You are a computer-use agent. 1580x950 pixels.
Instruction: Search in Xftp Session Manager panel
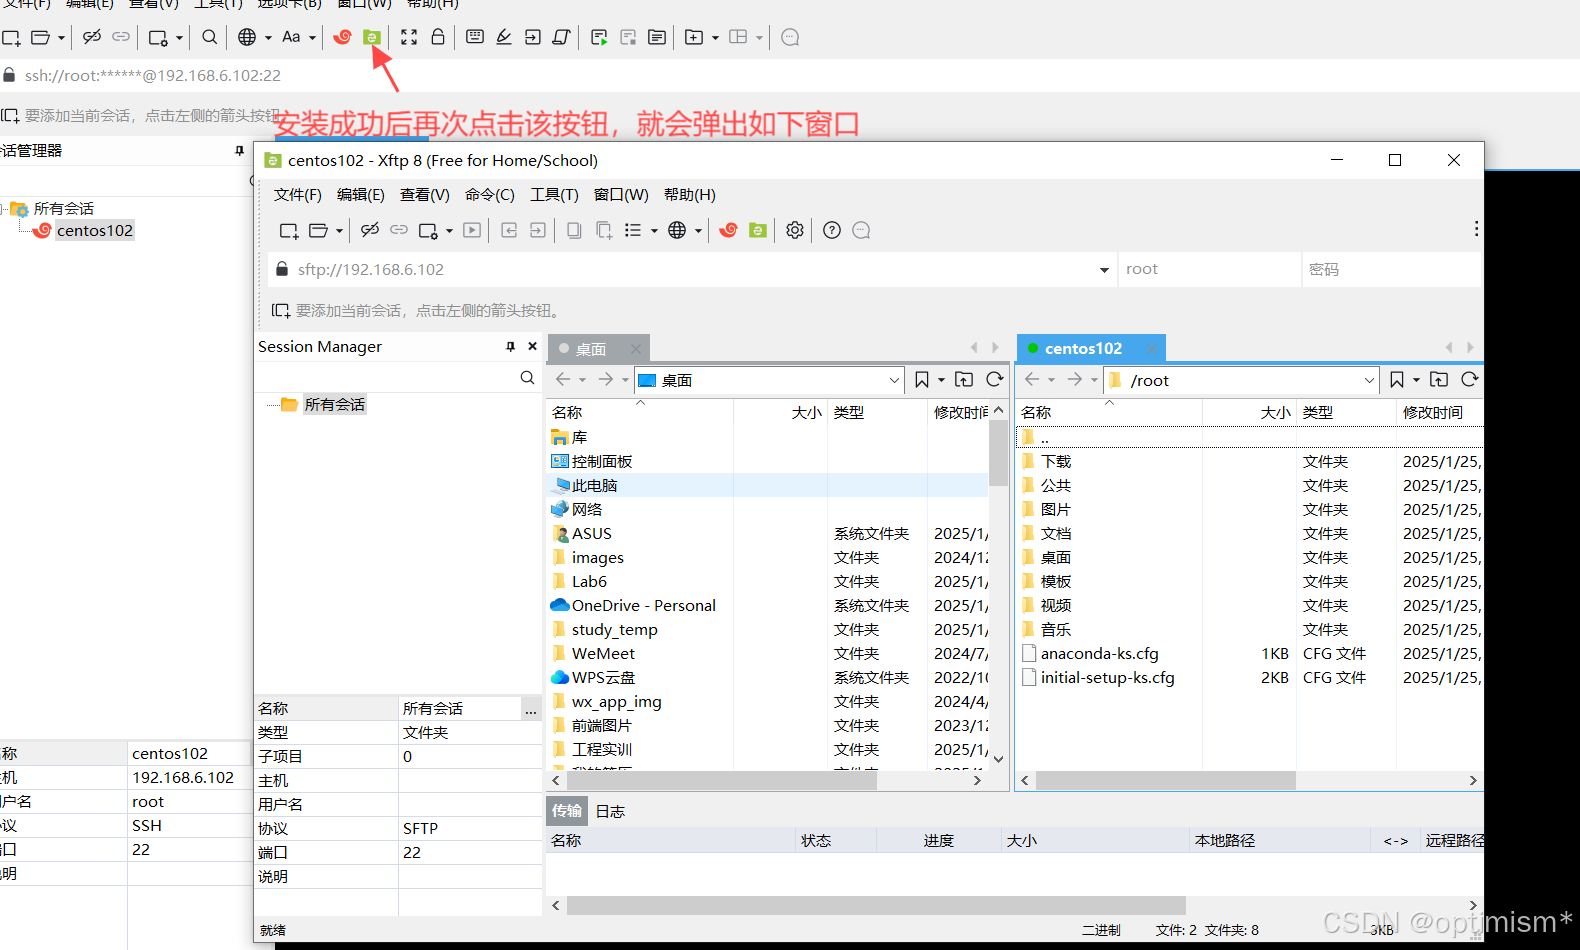pos(527,377)
